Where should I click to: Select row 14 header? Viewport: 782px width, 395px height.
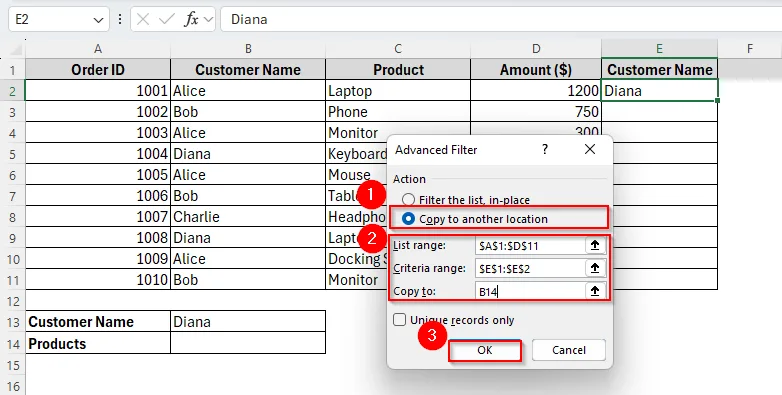[x=12, y=344]
